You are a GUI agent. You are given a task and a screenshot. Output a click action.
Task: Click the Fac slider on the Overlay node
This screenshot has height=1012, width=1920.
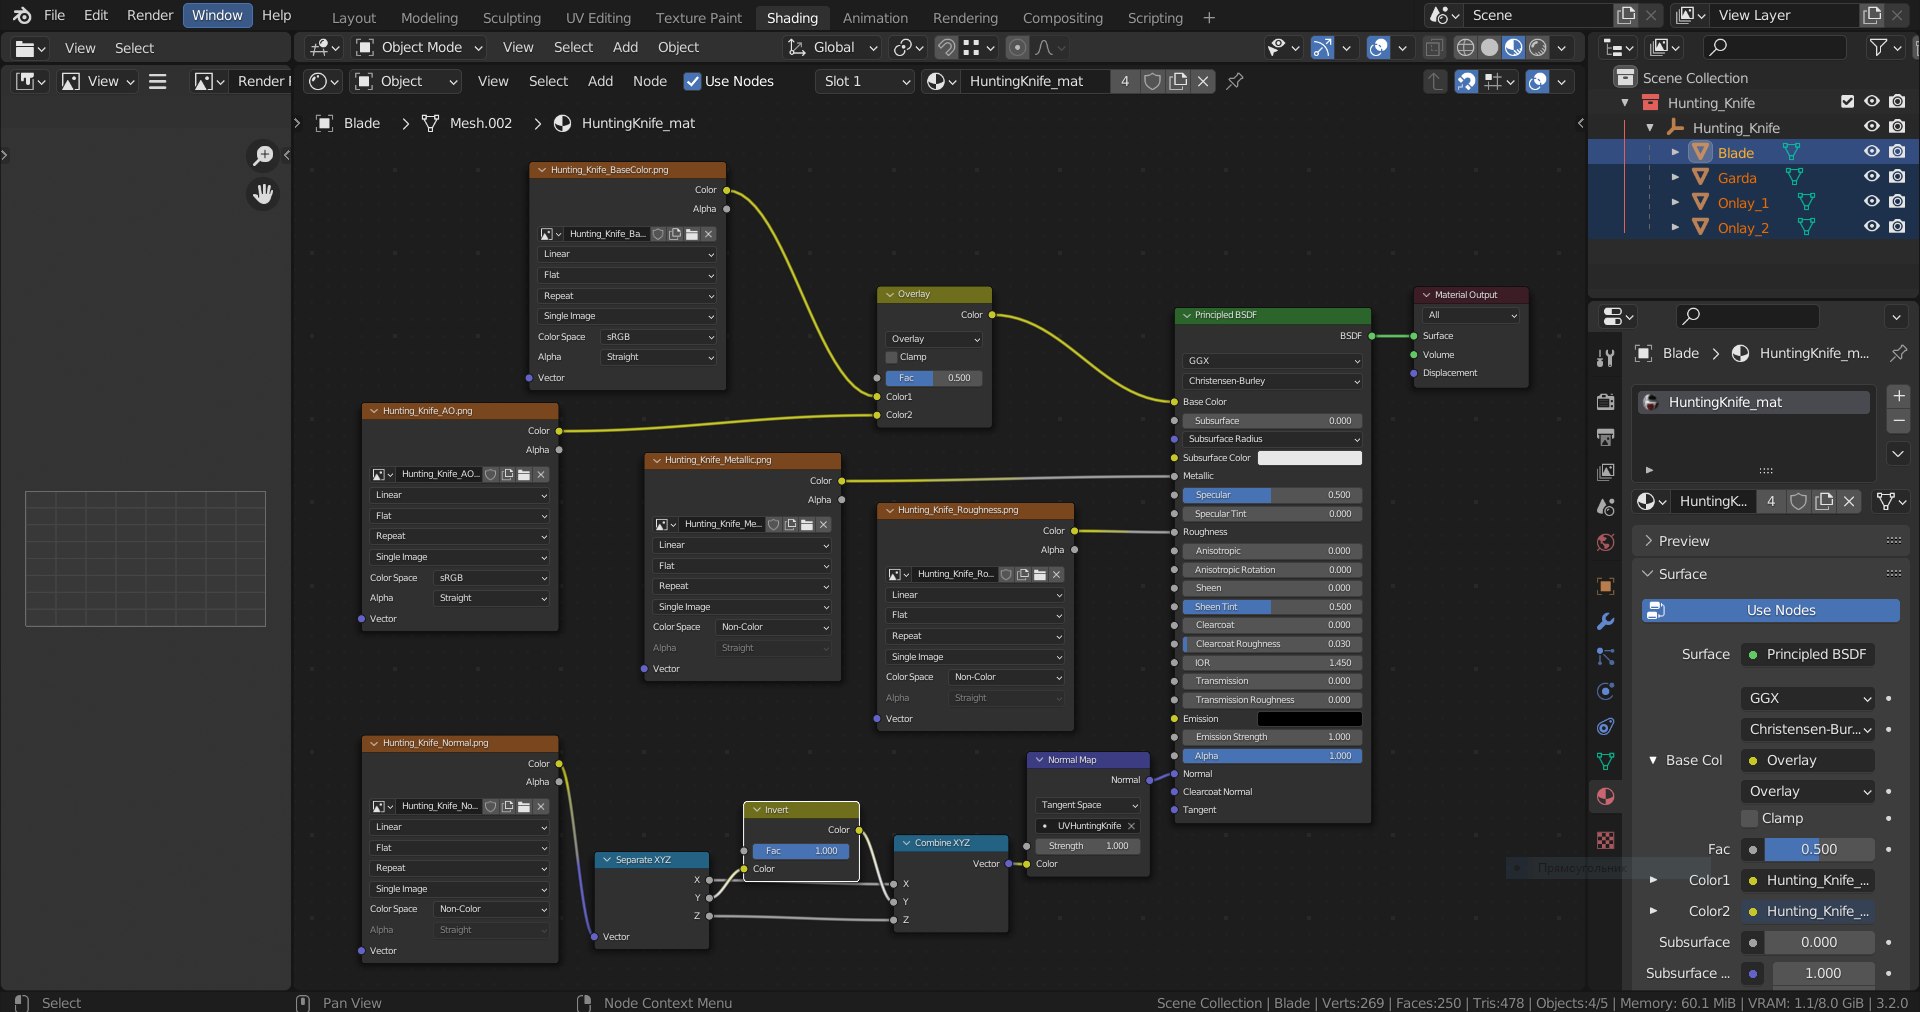coord(934,378)
